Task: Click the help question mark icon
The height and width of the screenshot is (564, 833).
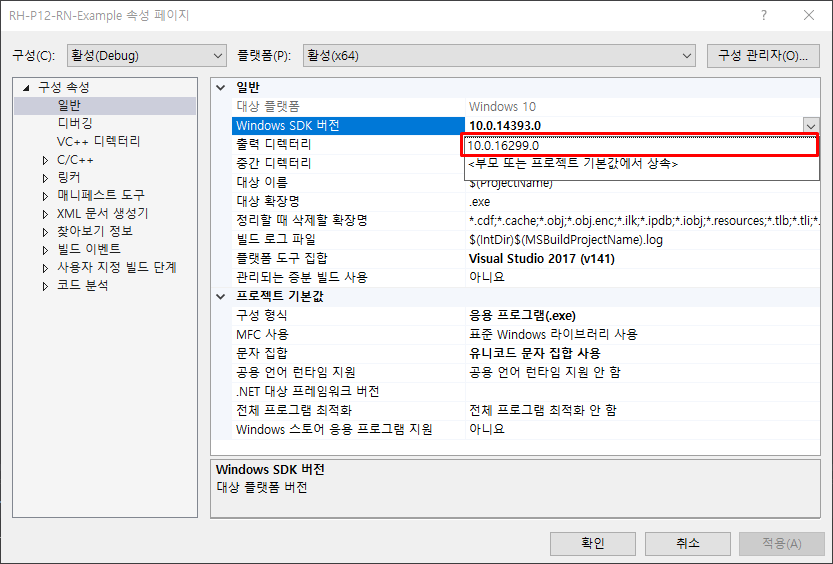Action: (763, 16)
